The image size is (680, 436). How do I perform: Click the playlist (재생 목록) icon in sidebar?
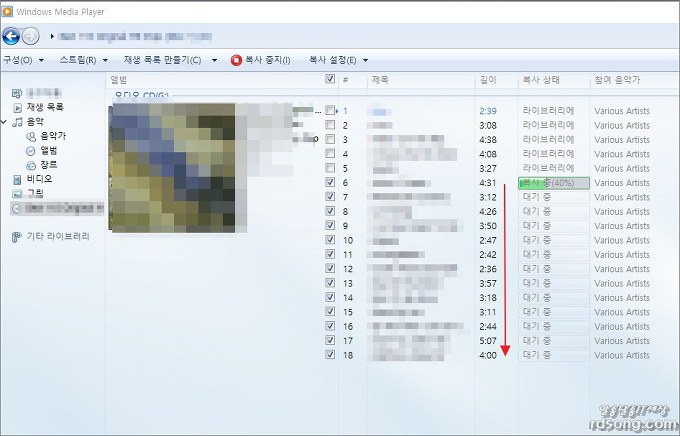coord(17,108)
